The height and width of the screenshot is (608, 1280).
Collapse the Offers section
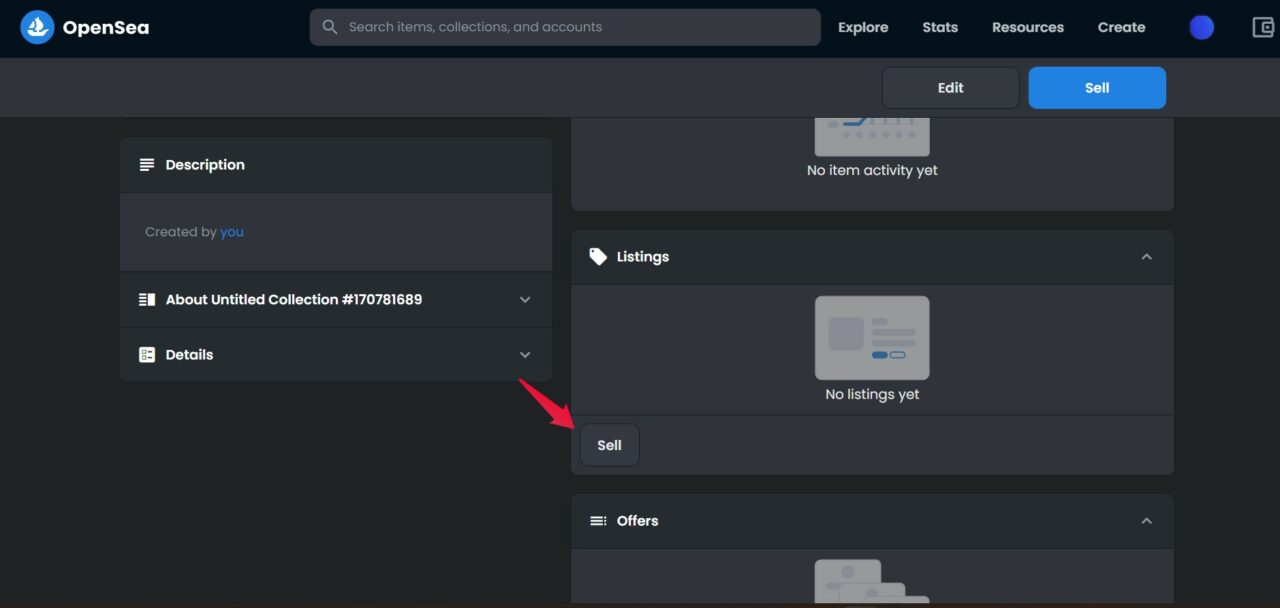1146,520
